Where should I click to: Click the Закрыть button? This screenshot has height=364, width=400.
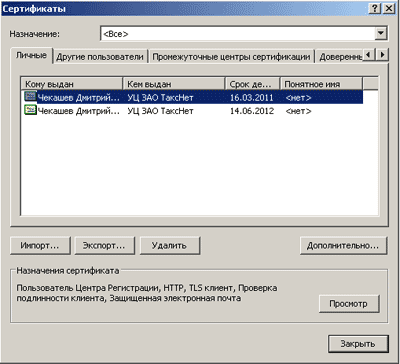point(358,343)
